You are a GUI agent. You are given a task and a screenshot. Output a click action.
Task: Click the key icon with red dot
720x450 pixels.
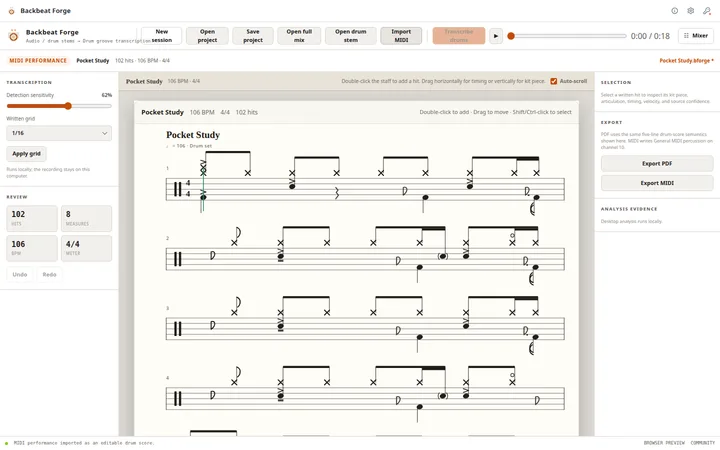[x=707, y=11]
